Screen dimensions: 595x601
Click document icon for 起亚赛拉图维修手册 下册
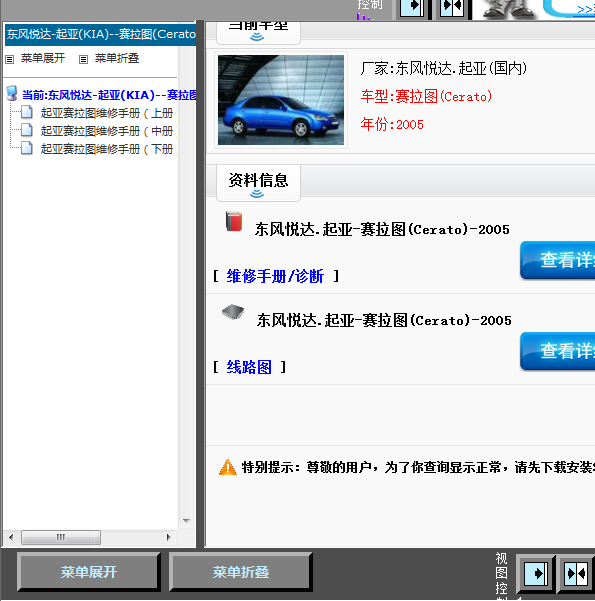(x=26, y=148)
